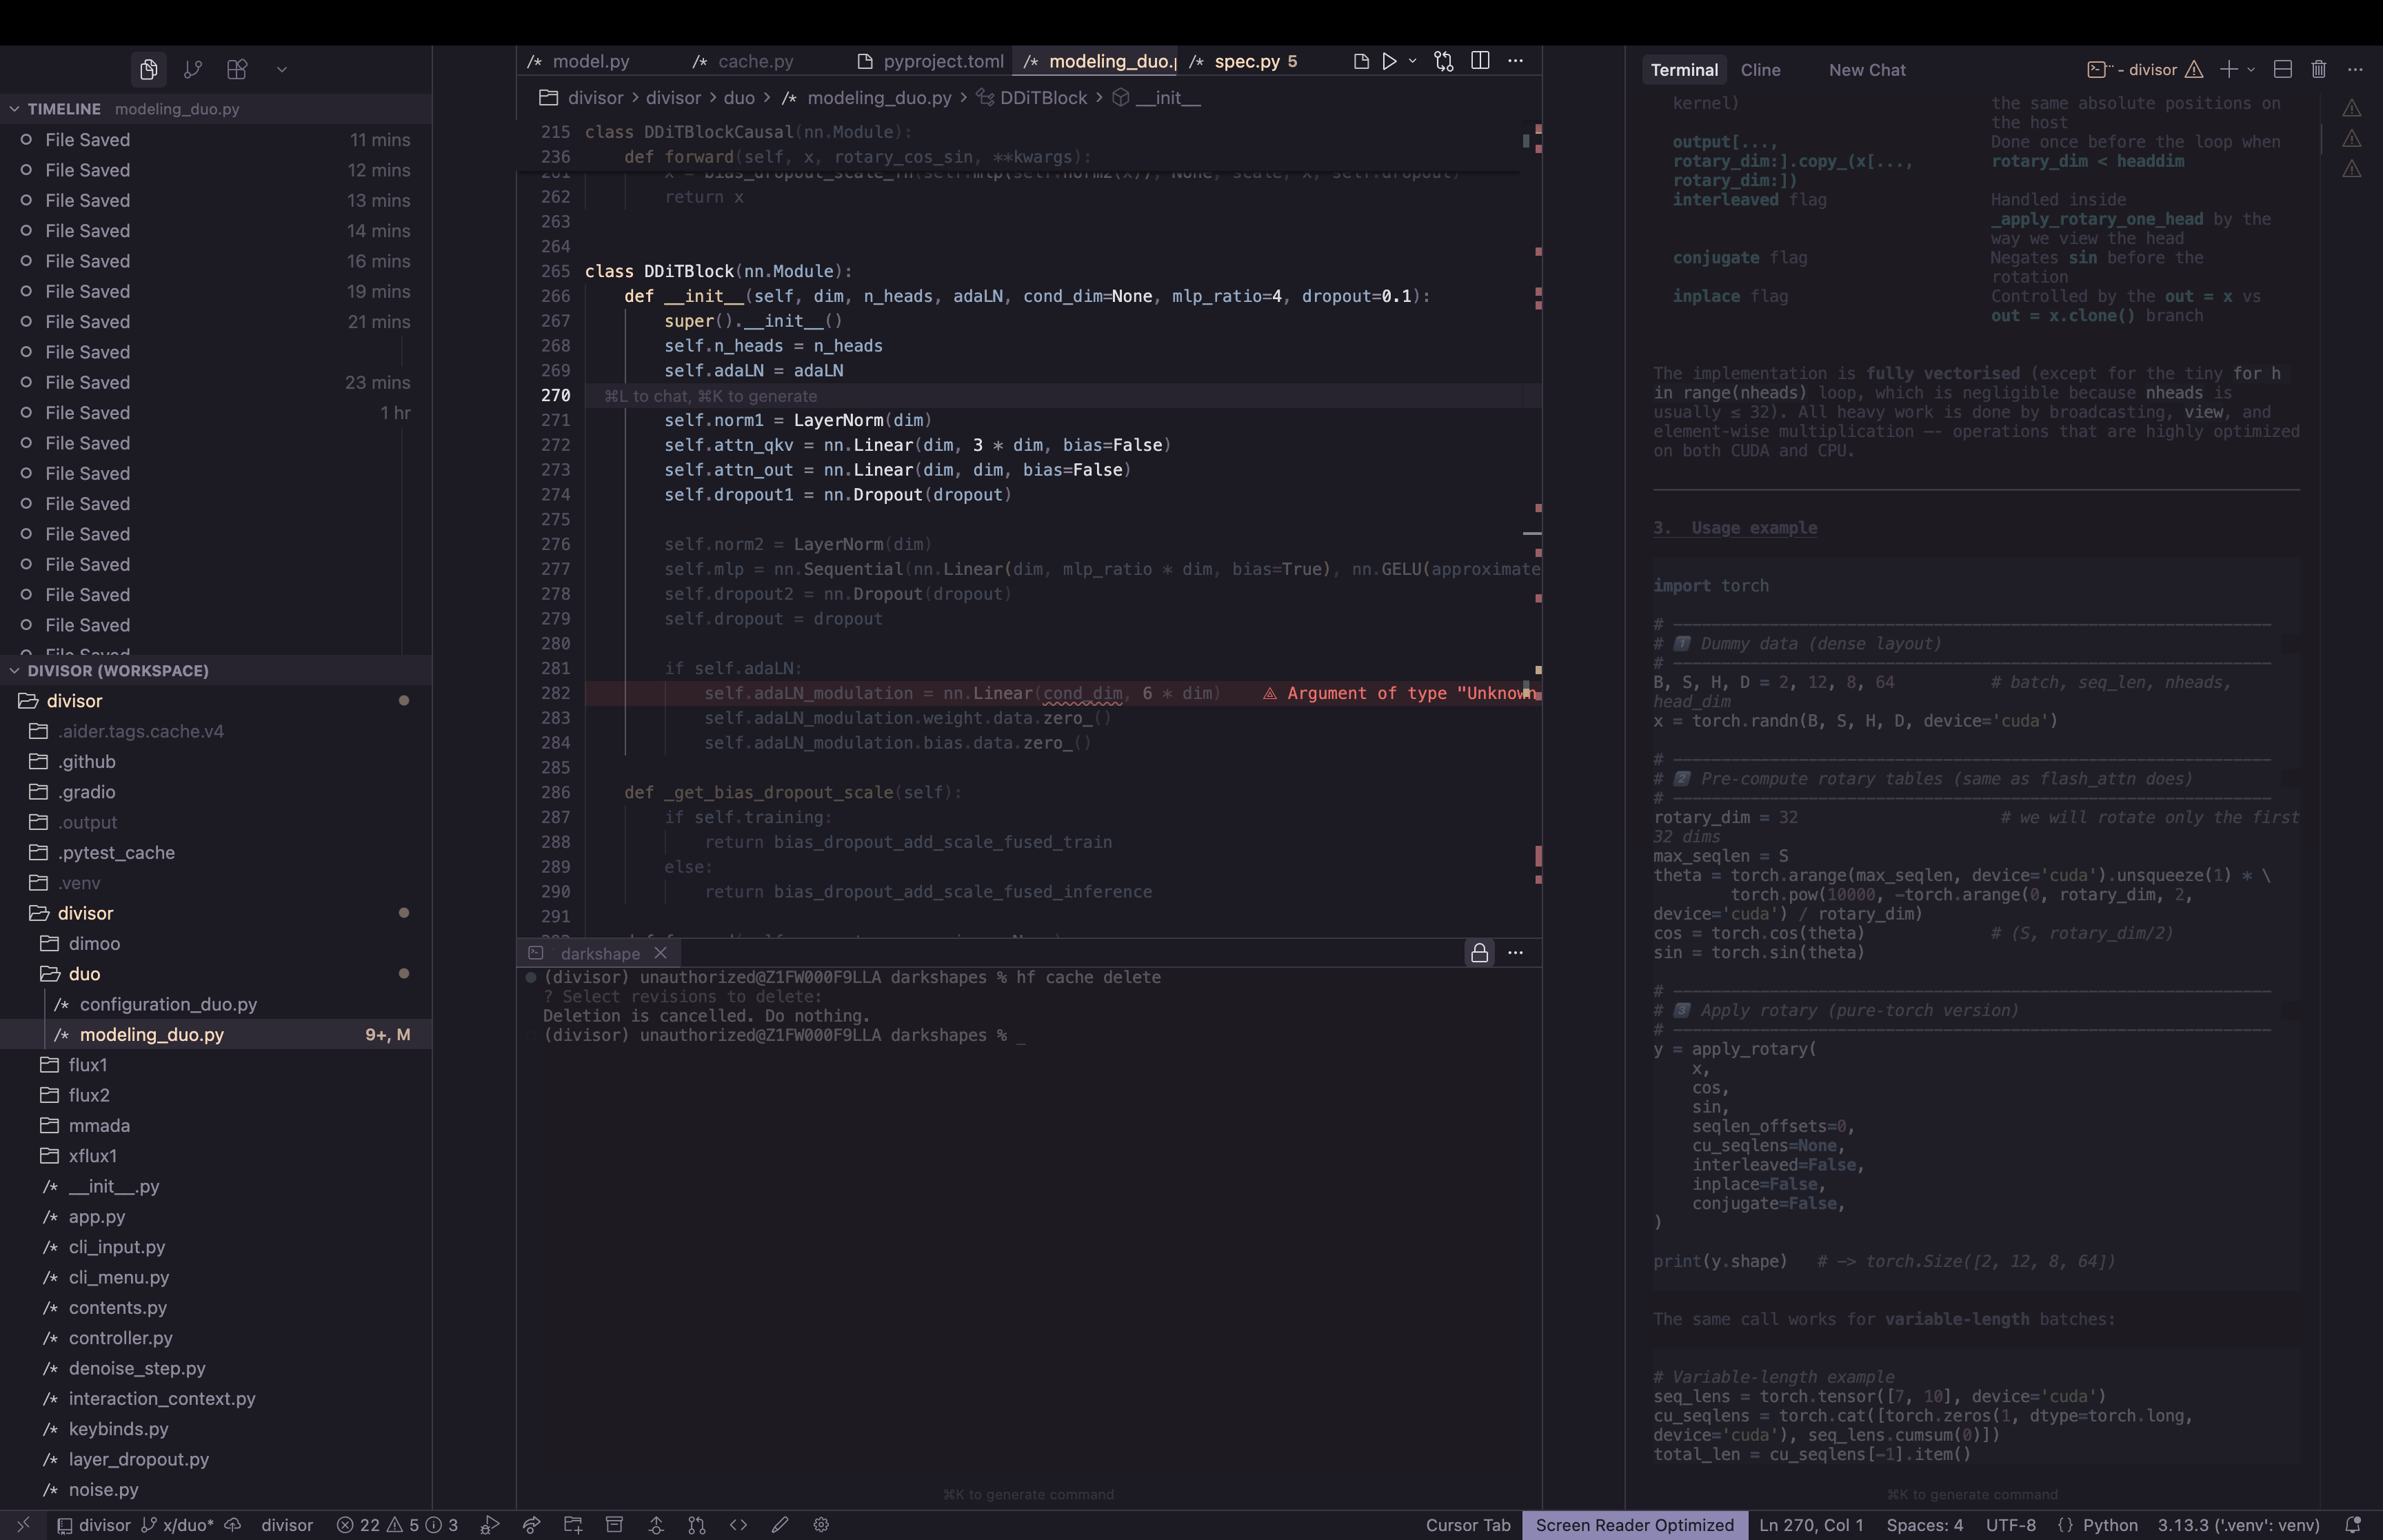Image resolution: width=2383 pixels, height=1540 pixels.
Task: Open notifications bell in status bar
Action: (x=2353, y=1525)
